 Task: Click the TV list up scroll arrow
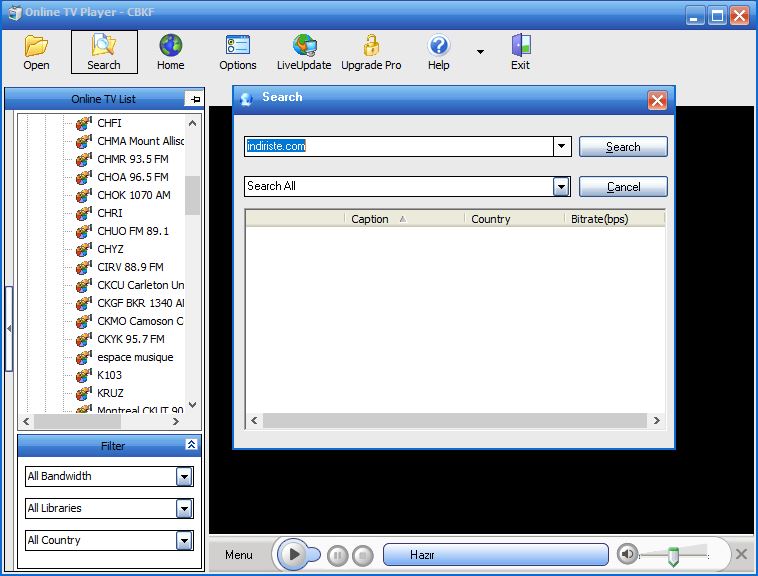(x=192, y=123)
